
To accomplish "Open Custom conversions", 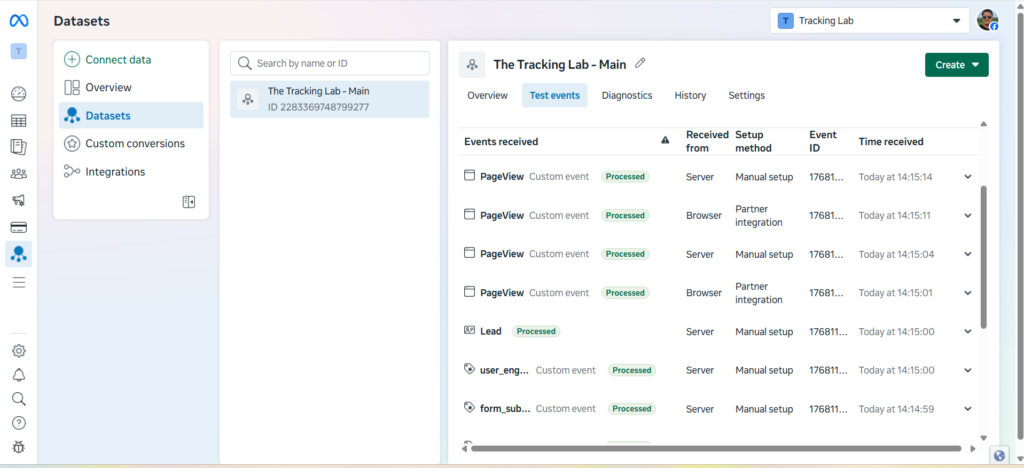I will tap(131, 144).
